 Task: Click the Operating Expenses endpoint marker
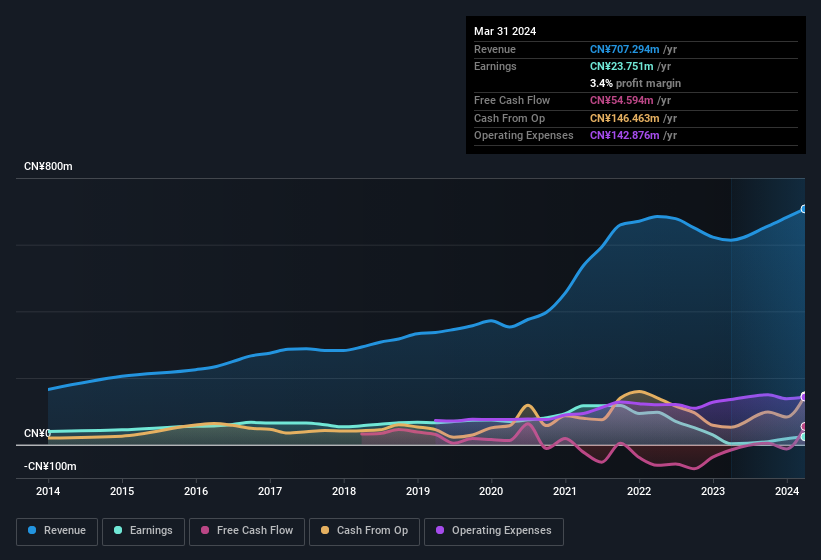803,397
